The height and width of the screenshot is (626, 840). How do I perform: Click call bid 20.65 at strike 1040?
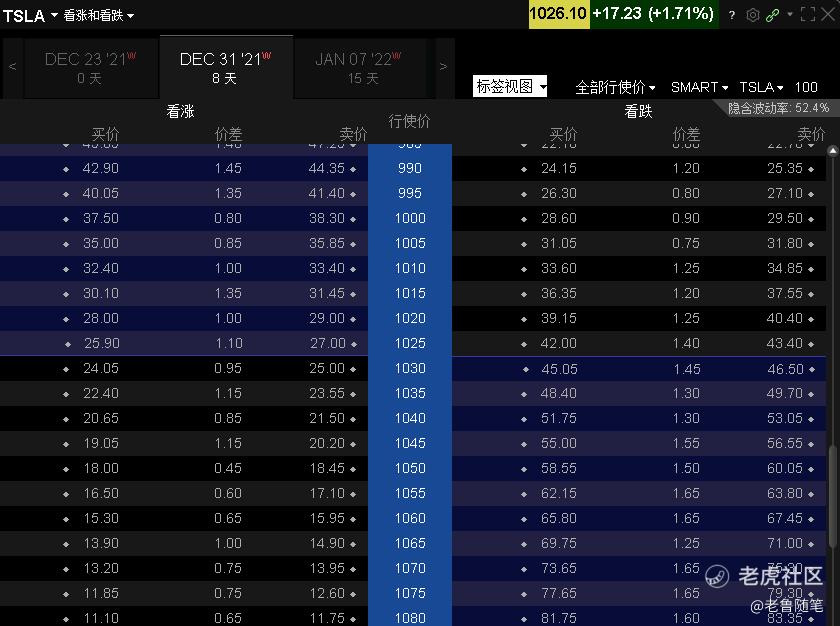click(x=100, y=418)
